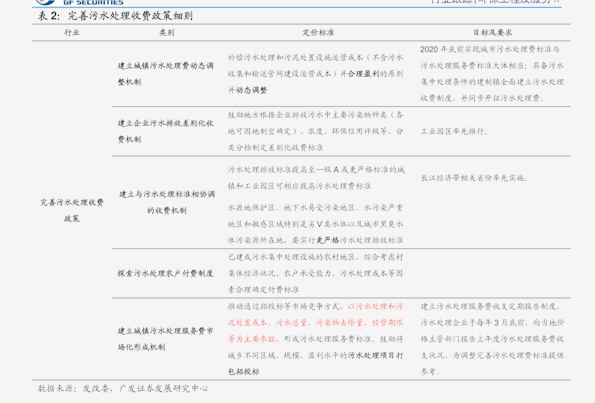
Task: Select the '完善污水处理收费政策' industry cell
Action: point(72,210)
